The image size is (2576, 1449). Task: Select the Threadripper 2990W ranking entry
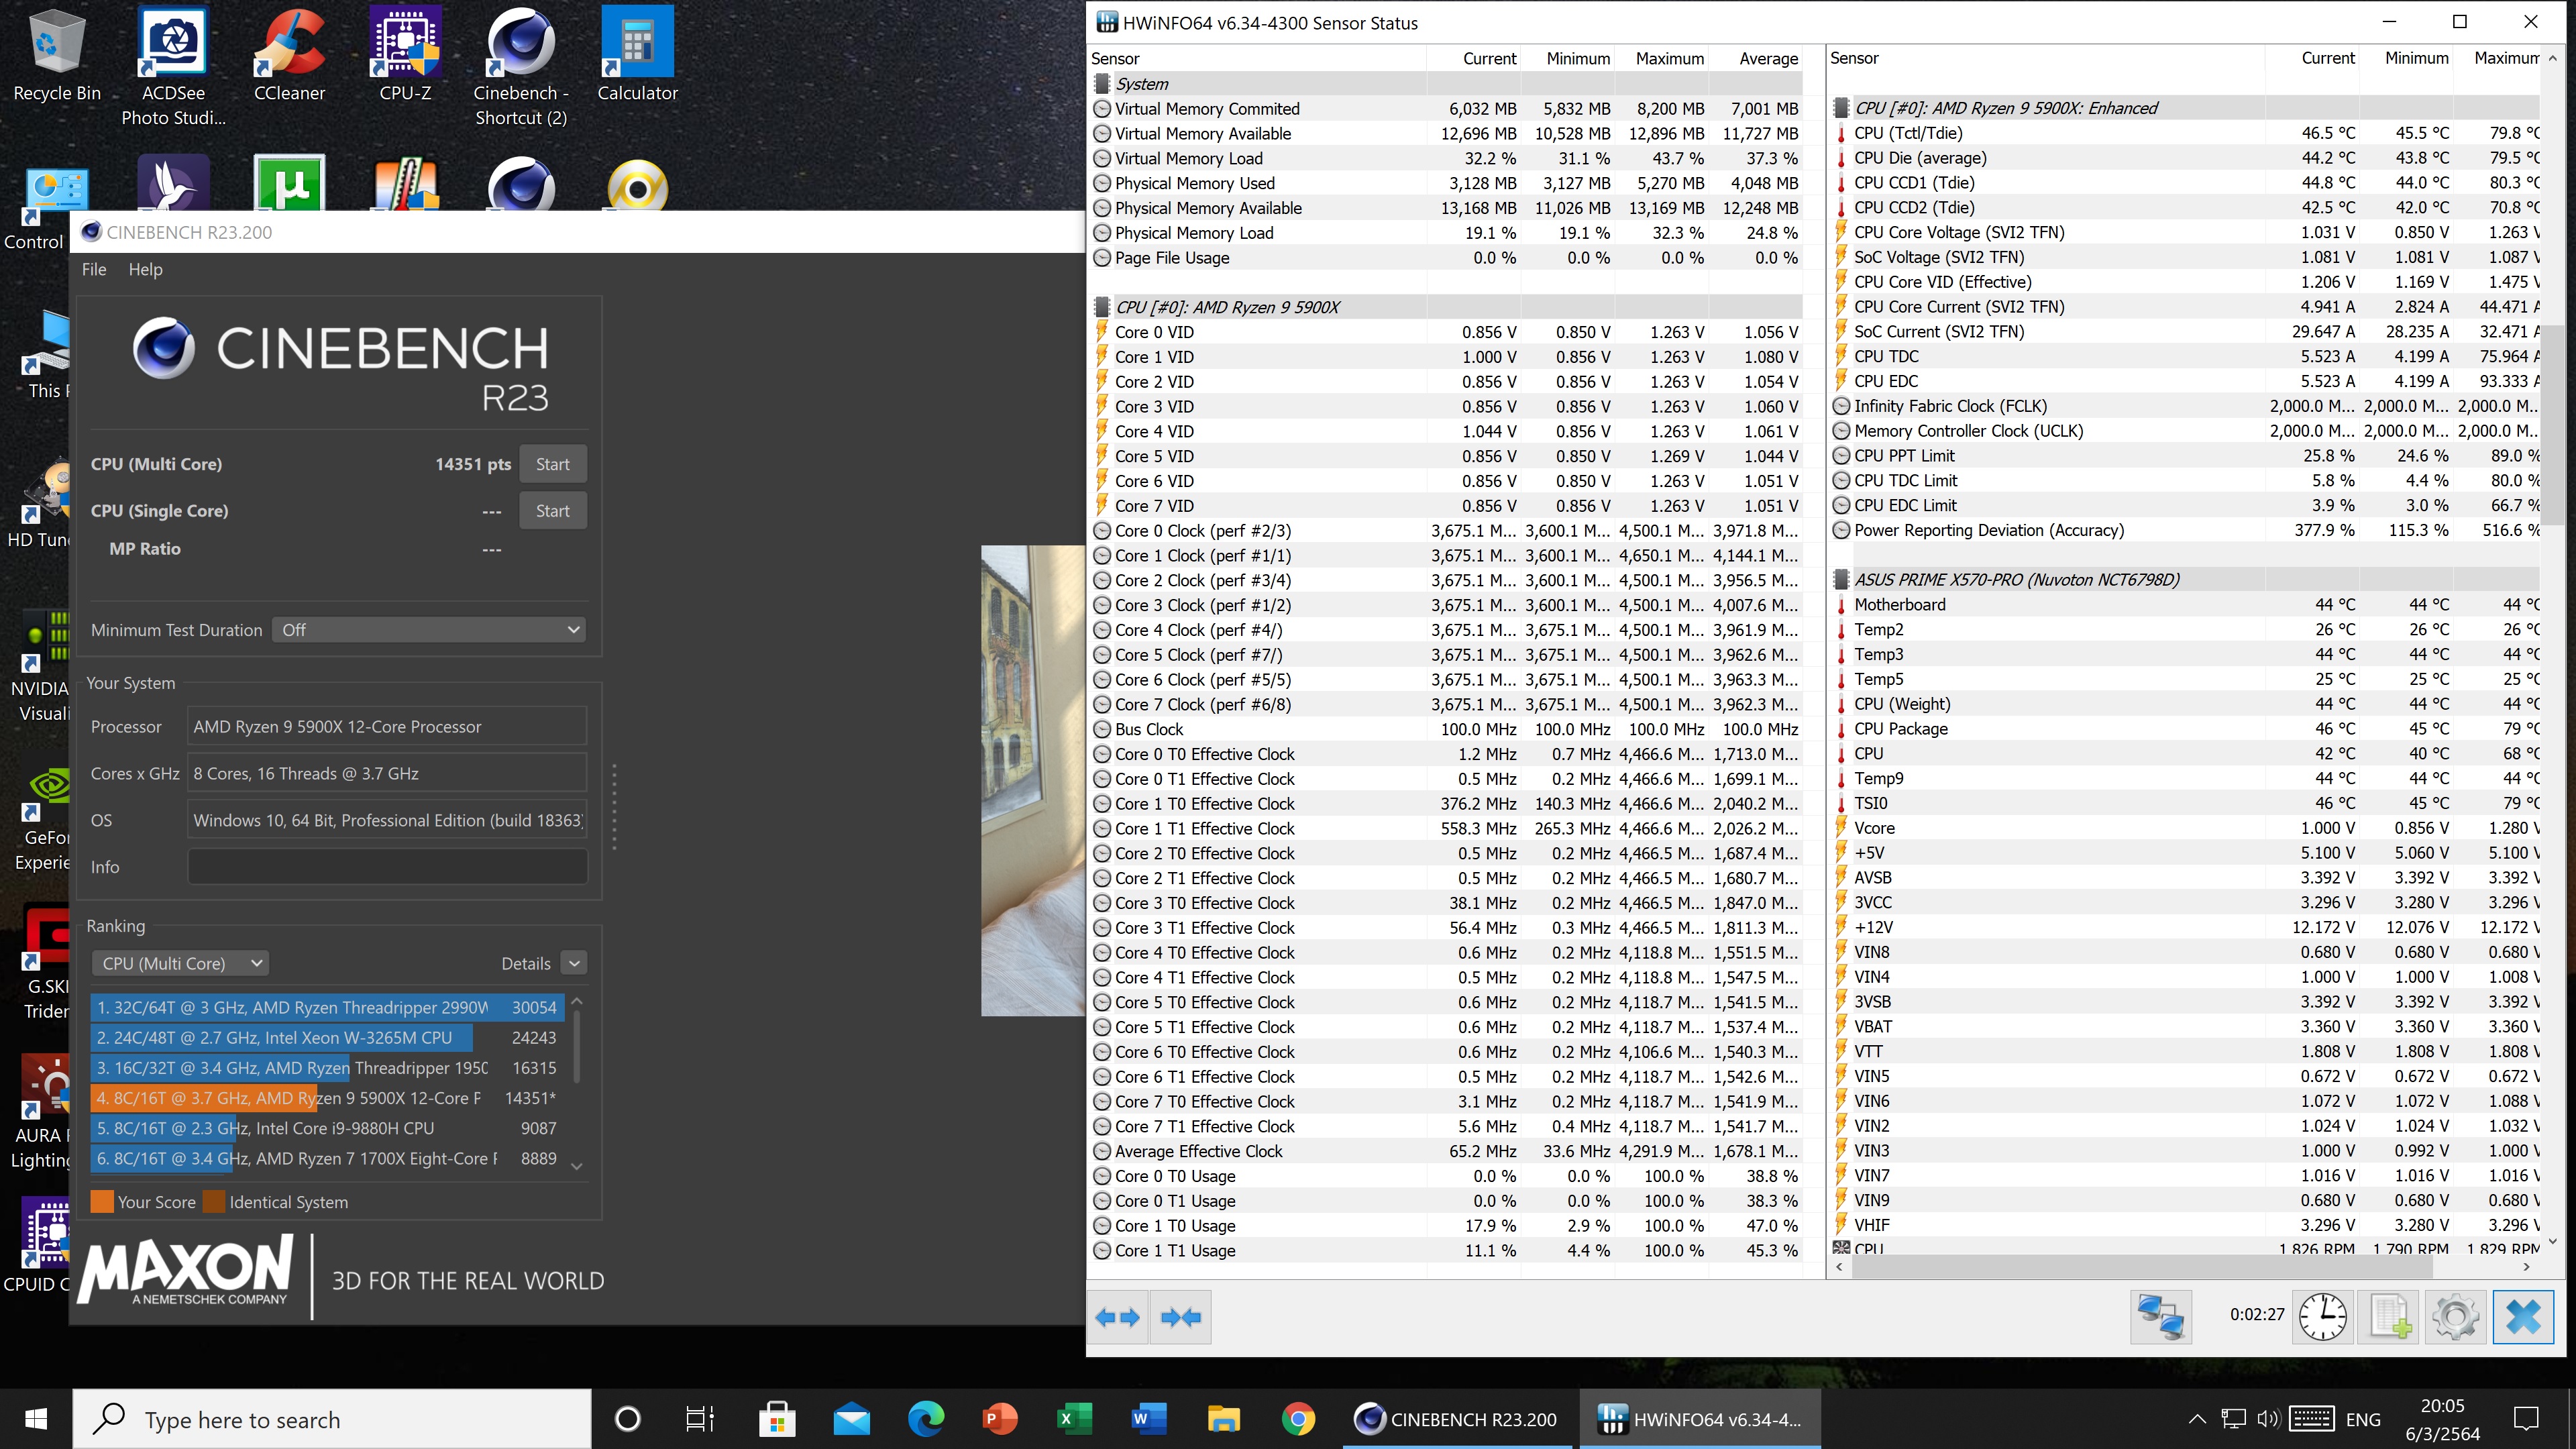(x=328, y=1007)
